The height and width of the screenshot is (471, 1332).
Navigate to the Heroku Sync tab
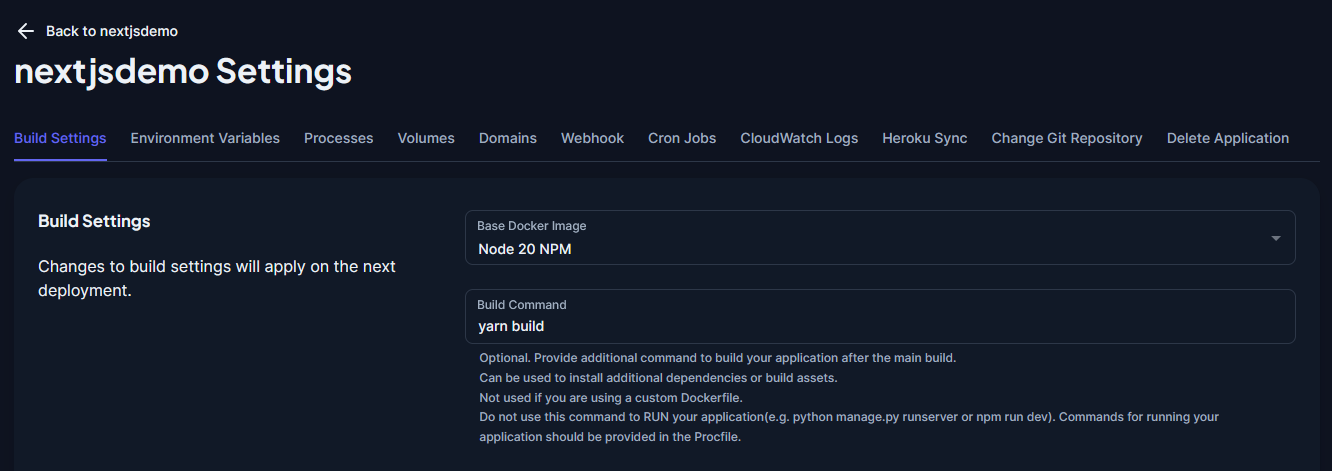pos(924,138)
